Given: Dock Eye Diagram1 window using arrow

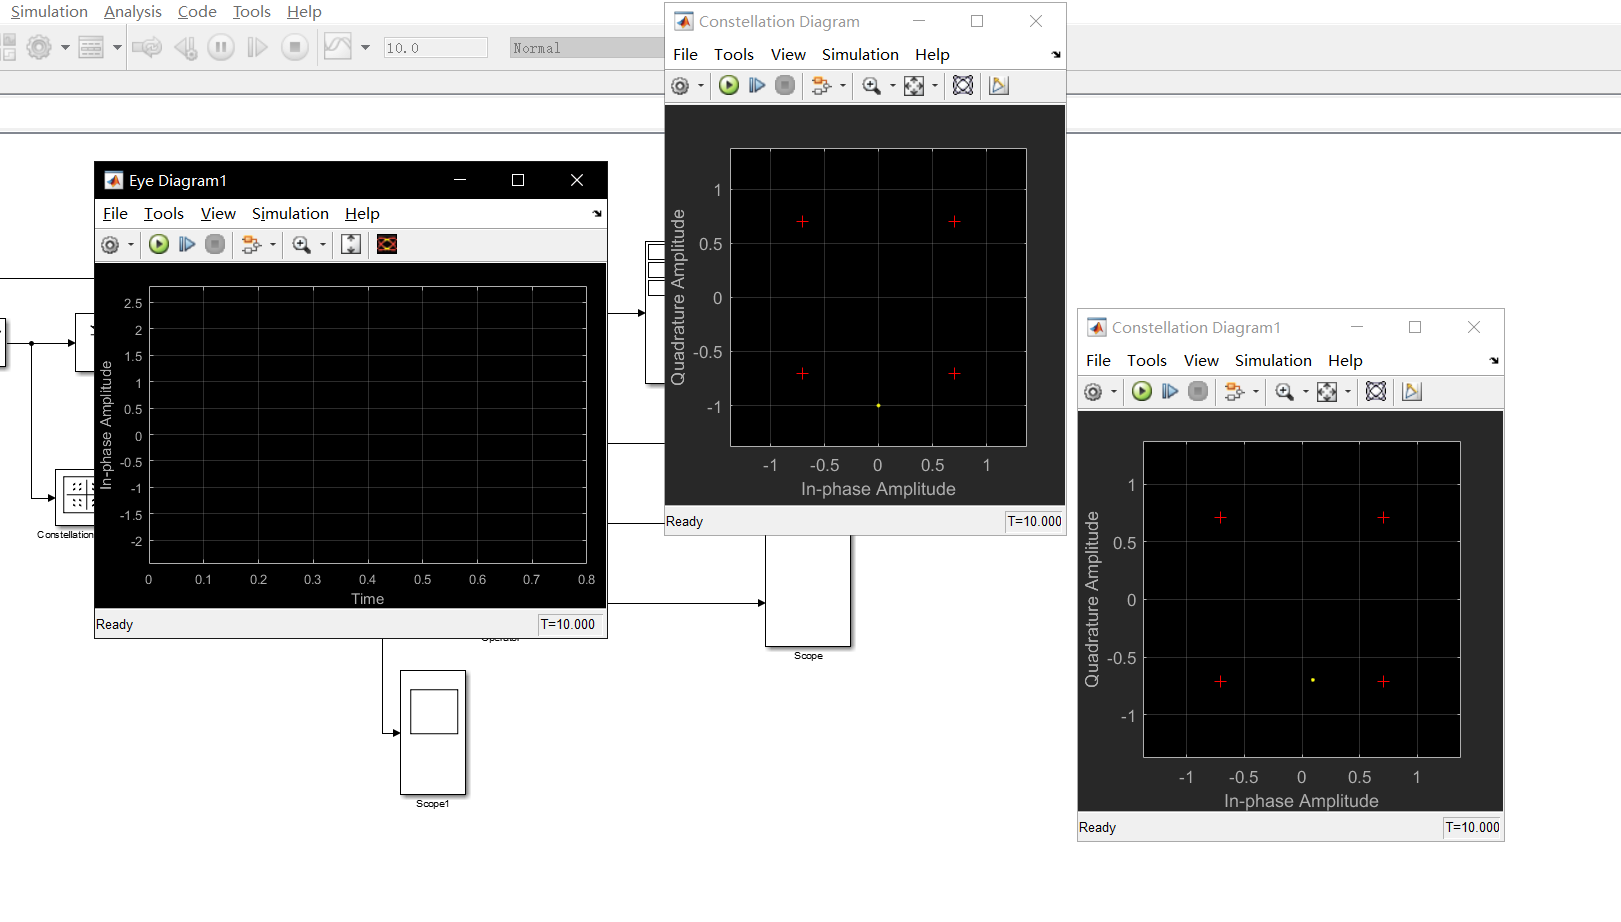Looking at the screenshot, I should click(597, 214).
